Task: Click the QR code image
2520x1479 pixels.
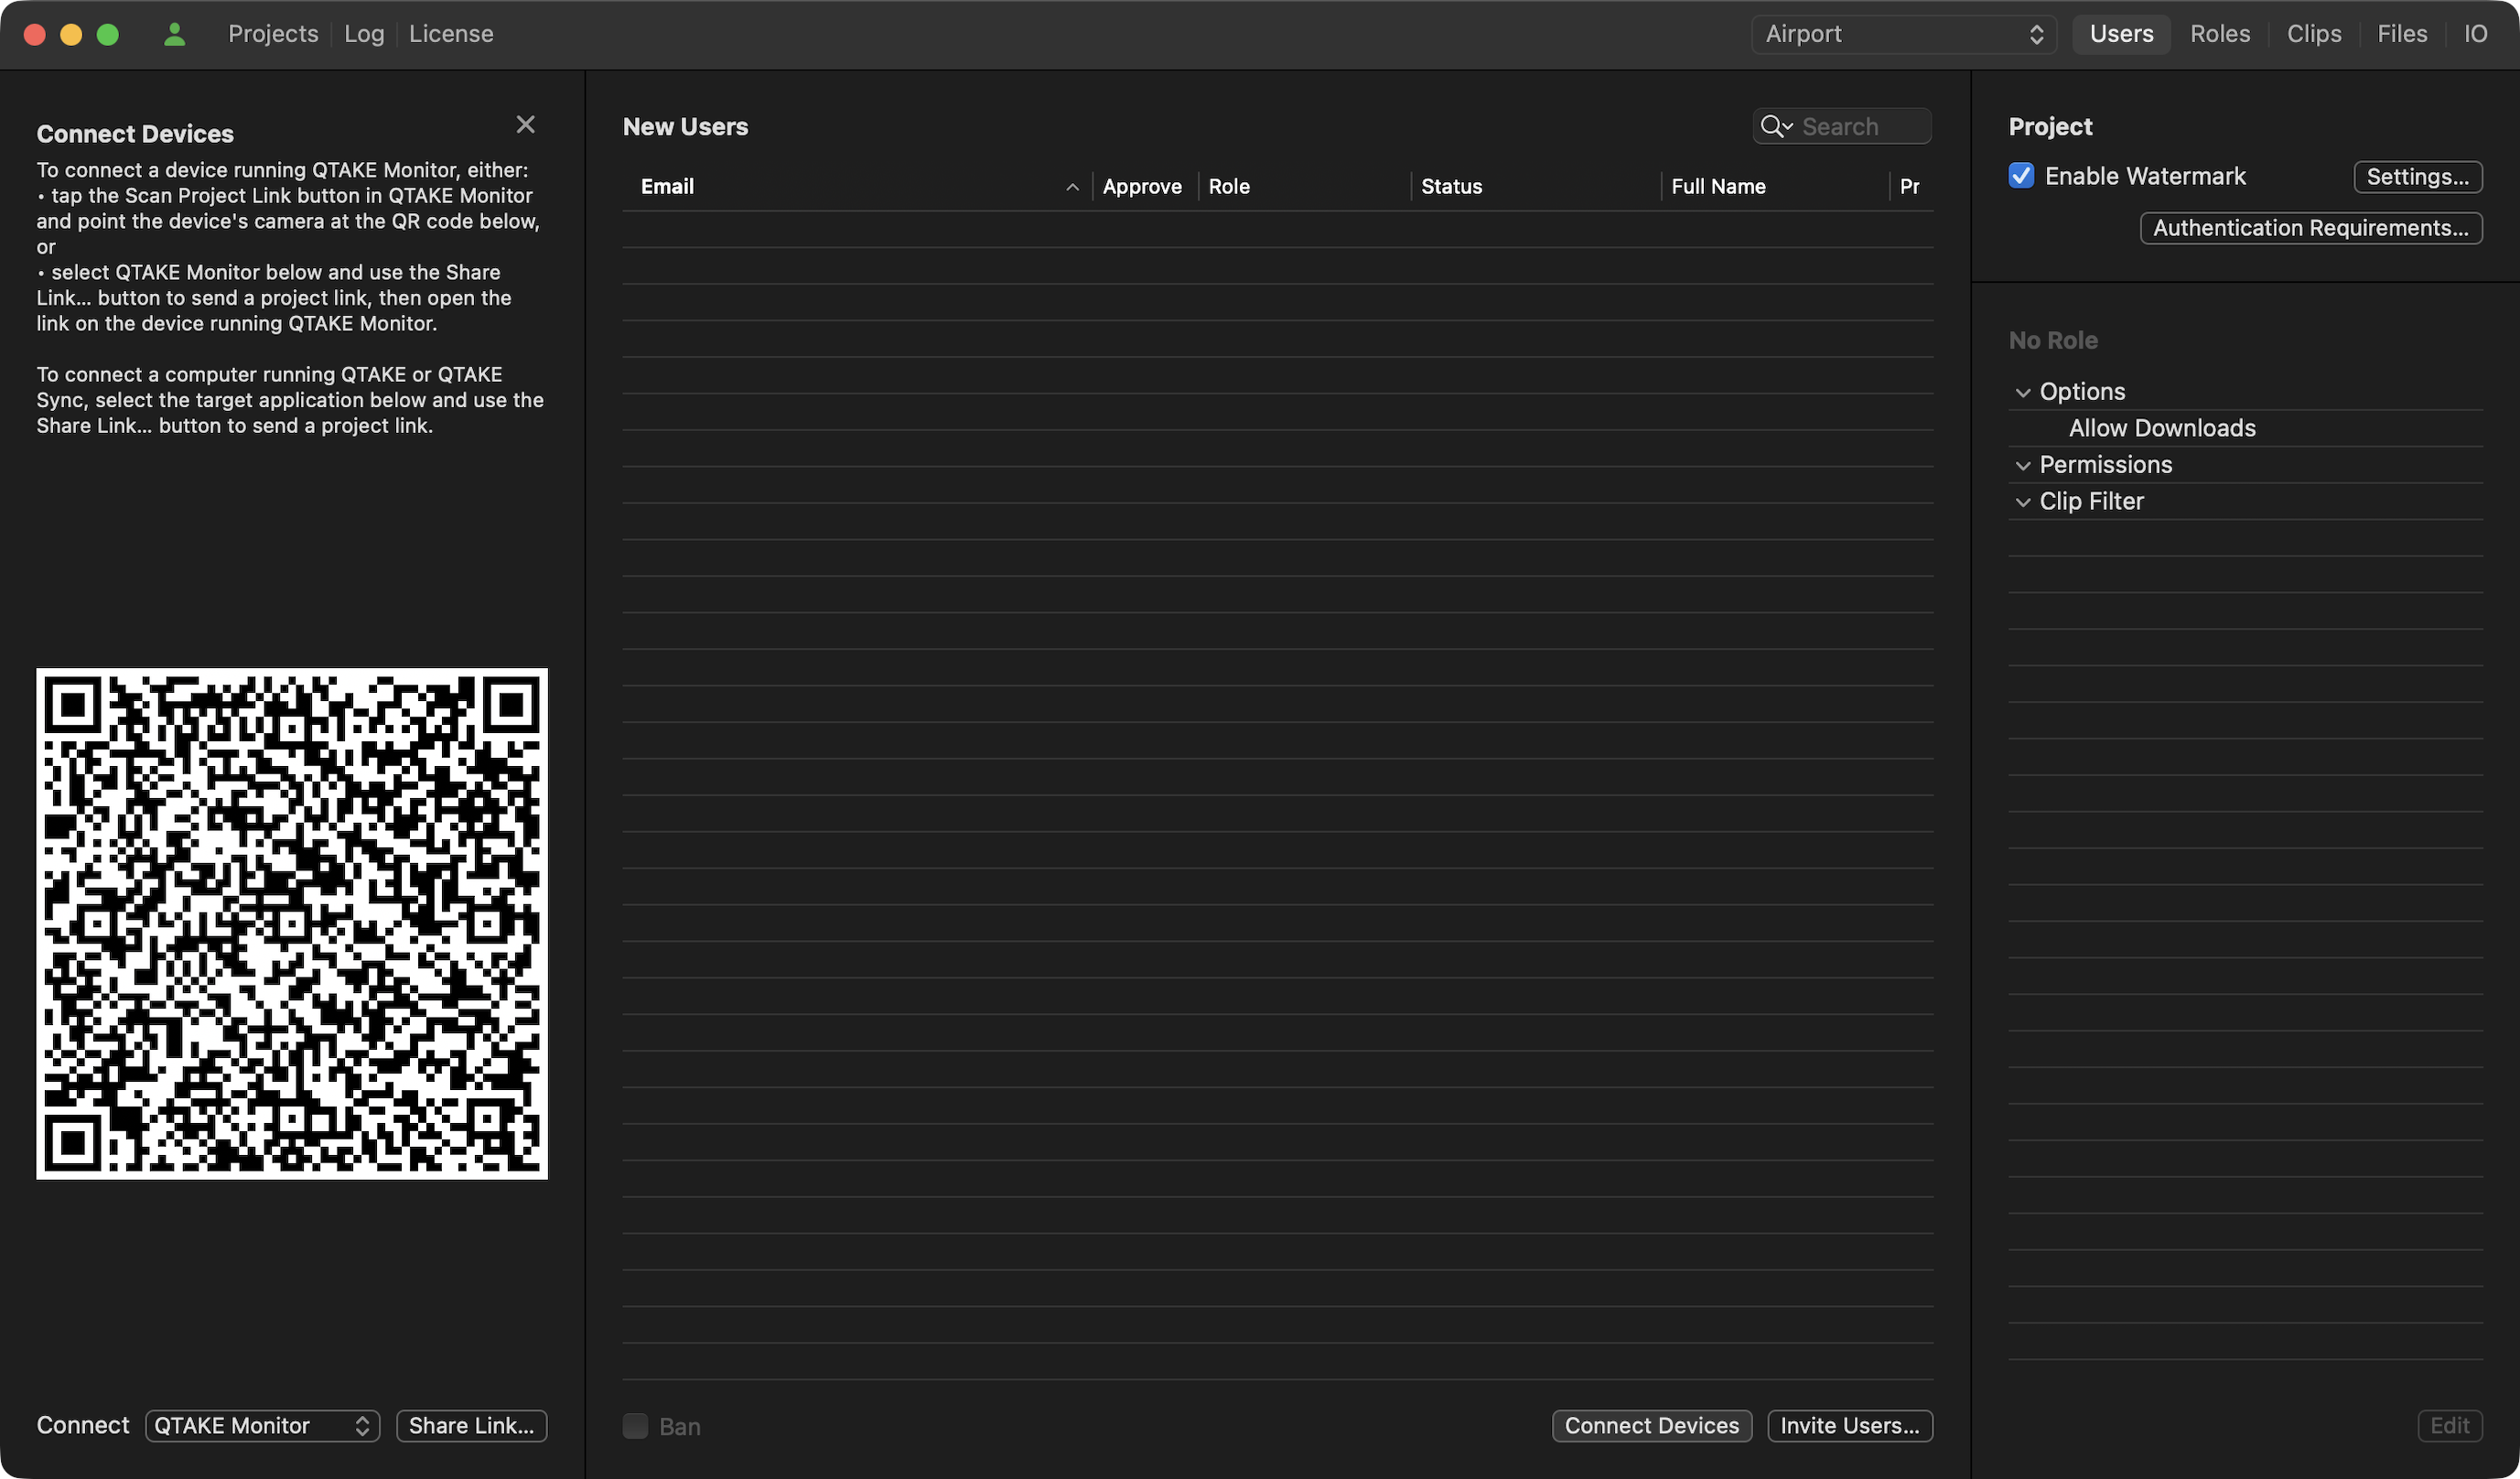Action: pos(292,923)
